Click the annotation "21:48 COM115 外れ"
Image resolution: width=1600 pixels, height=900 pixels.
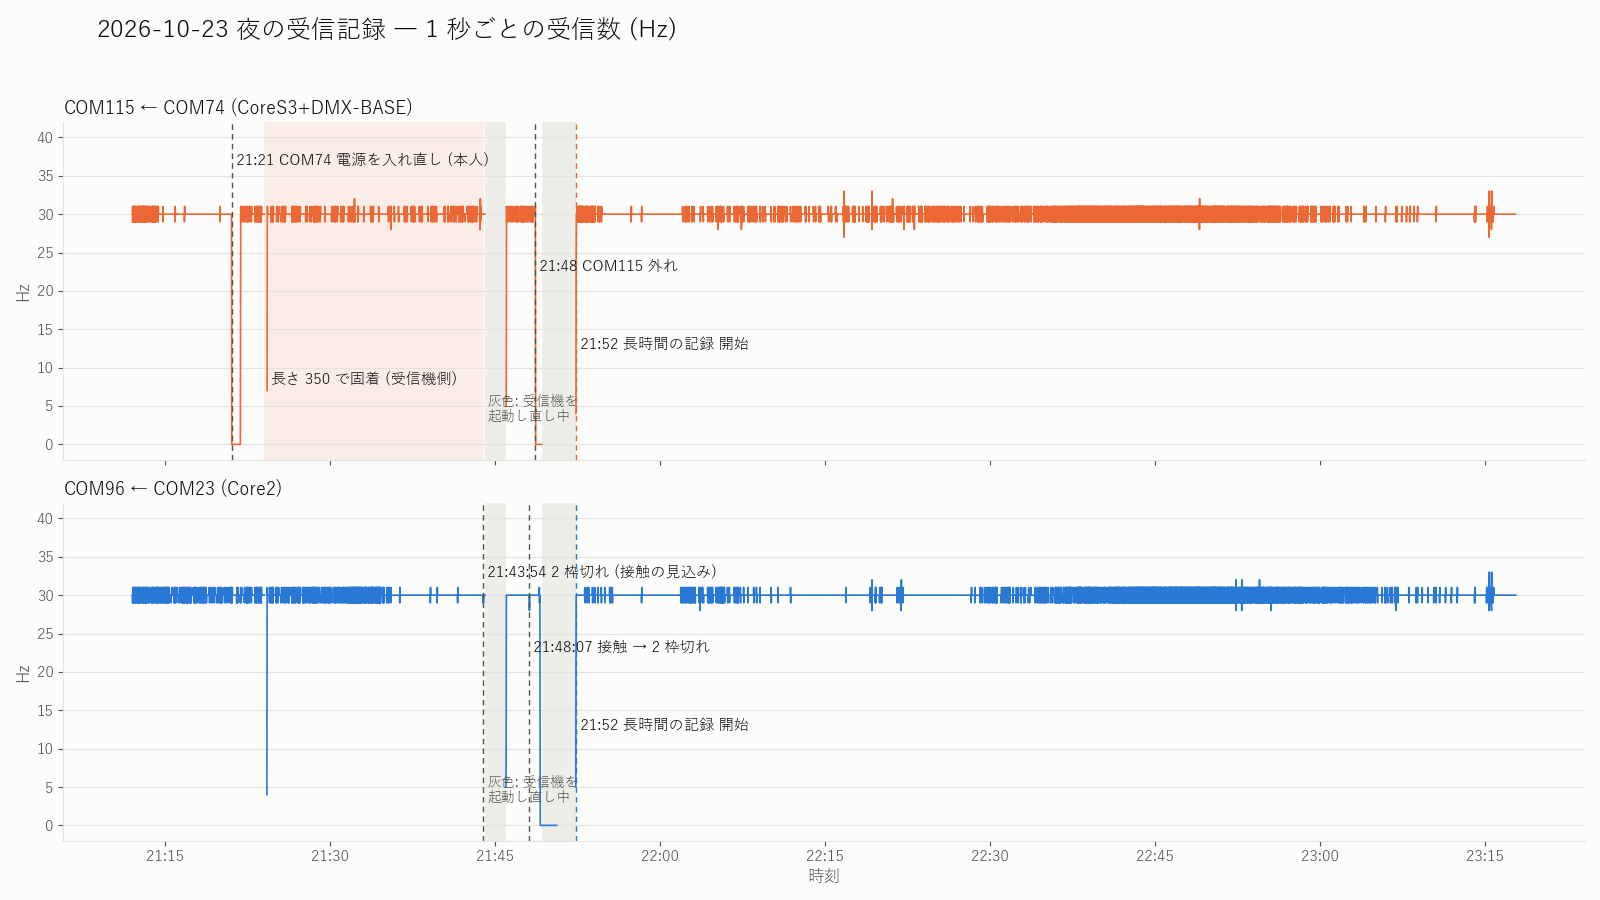(x=608, y=265)
